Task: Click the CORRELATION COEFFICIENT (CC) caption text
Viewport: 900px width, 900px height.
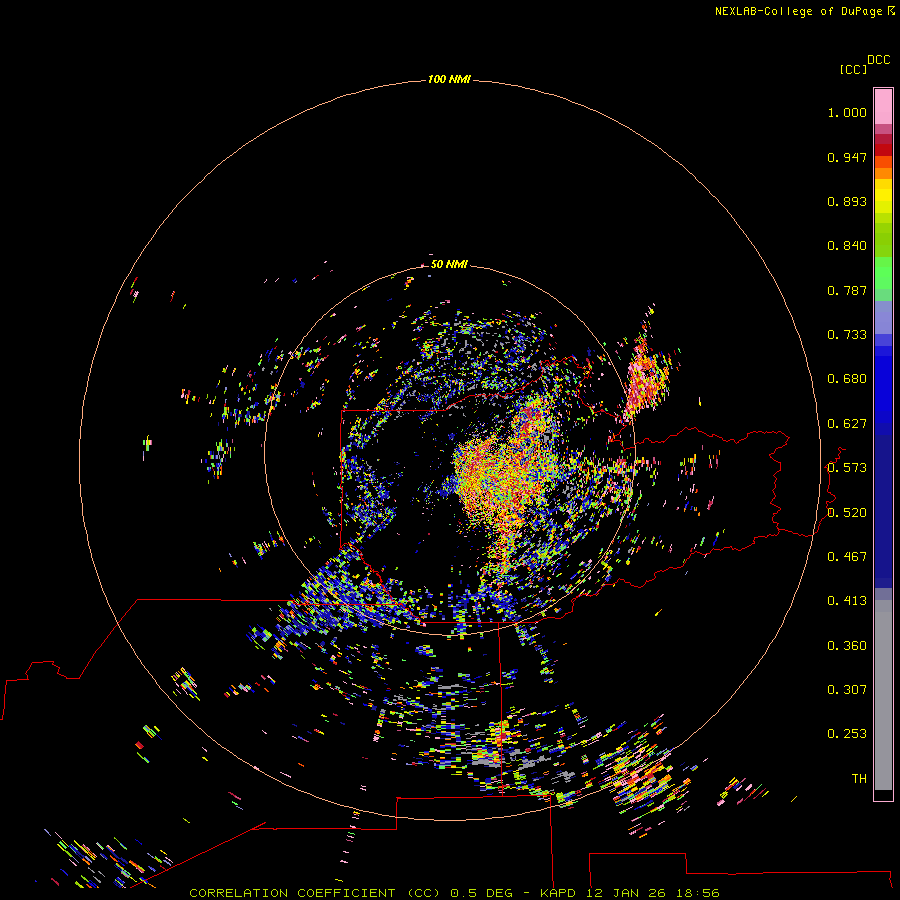Action: coord(315,893)
